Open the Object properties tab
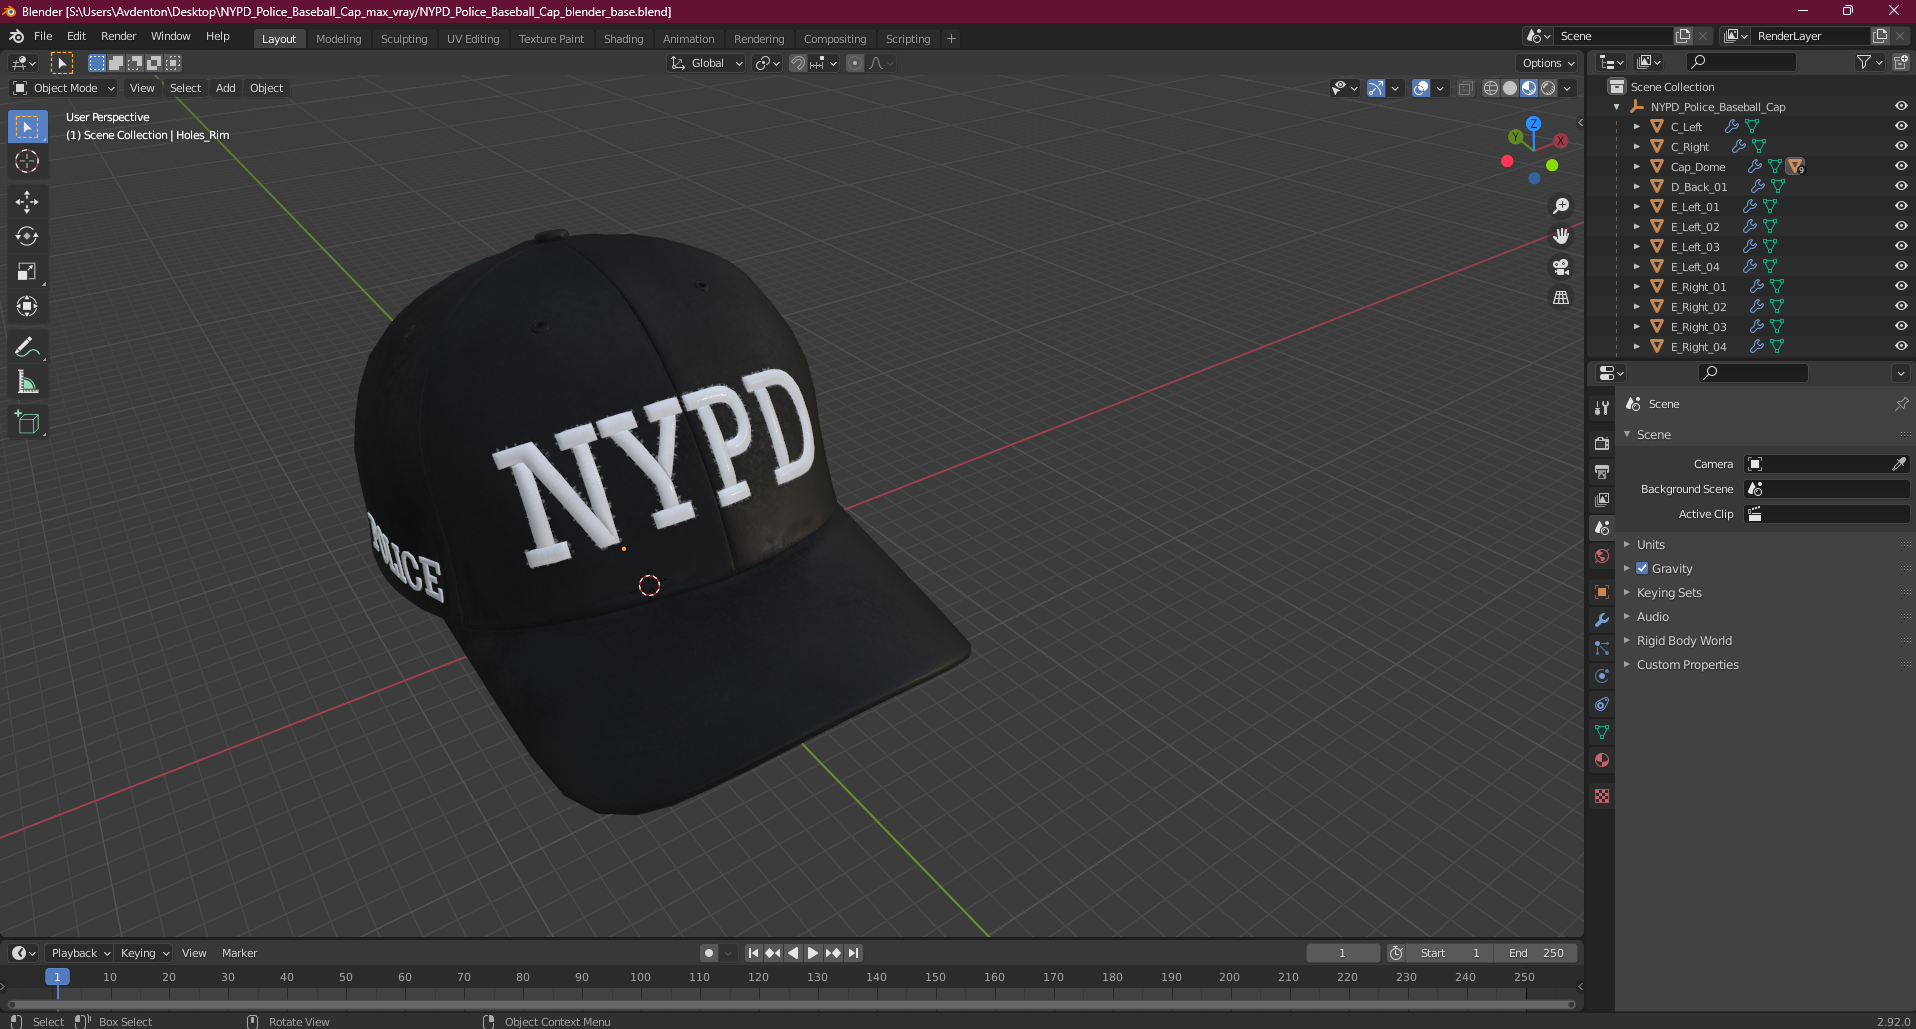The height and width of the screenshot is (1029, 1916). tap(1602, 592)
